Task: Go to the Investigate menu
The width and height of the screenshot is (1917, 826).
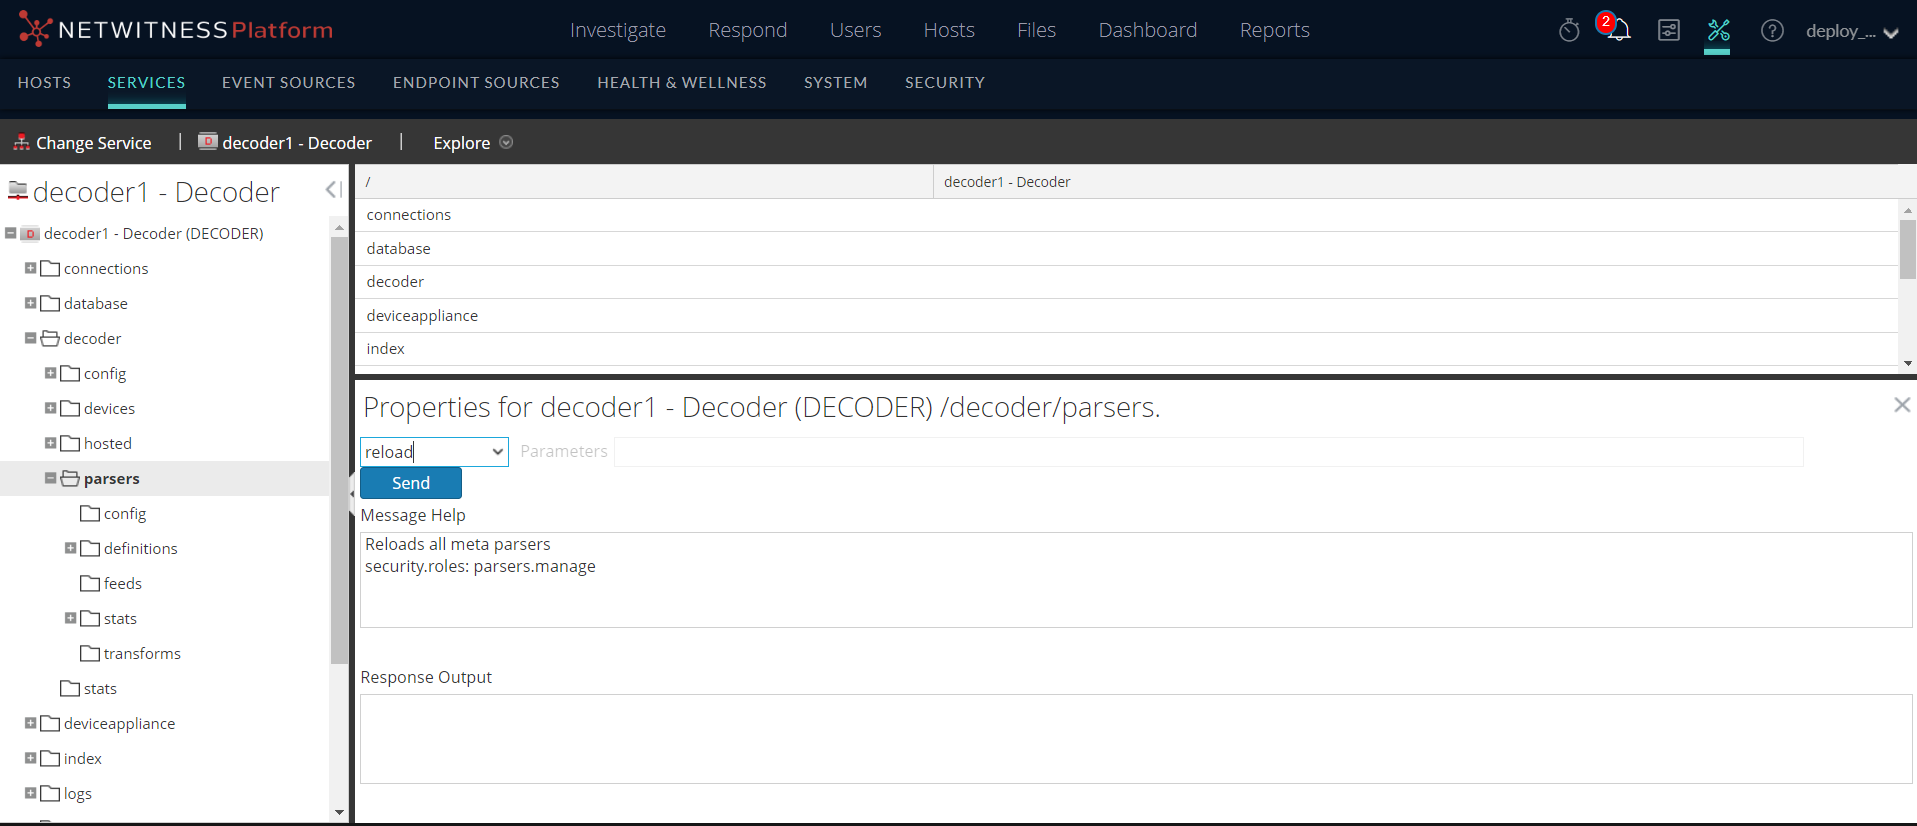Action: point(617,31)
